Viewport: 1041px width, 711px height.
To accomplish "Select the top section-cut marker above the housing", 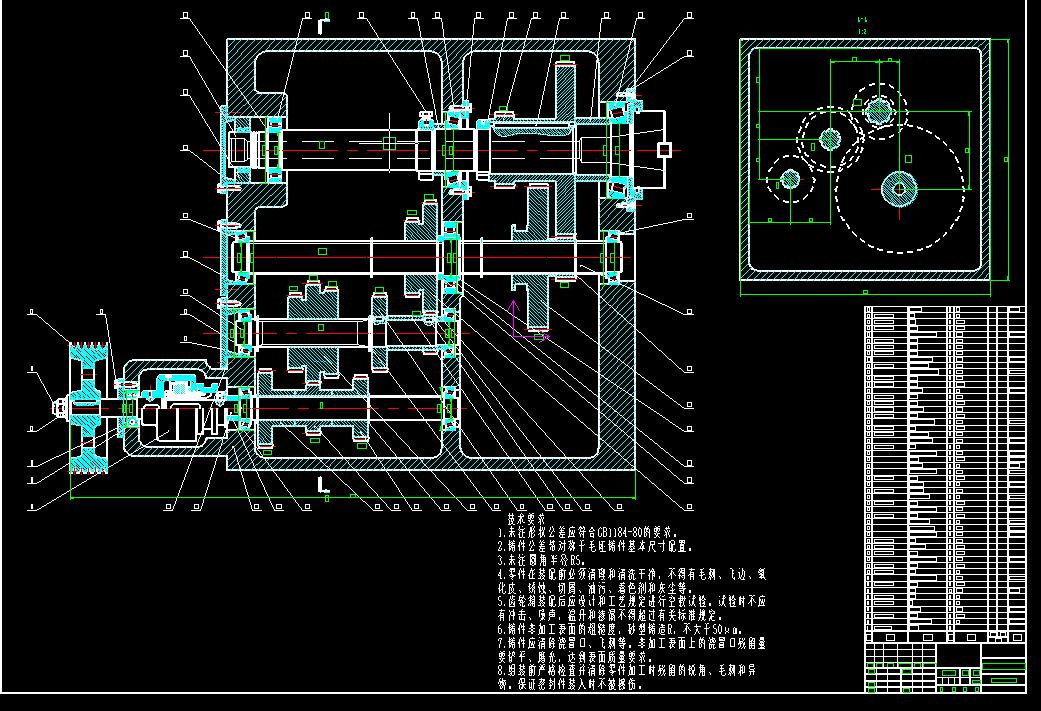I will coord(323,25).
